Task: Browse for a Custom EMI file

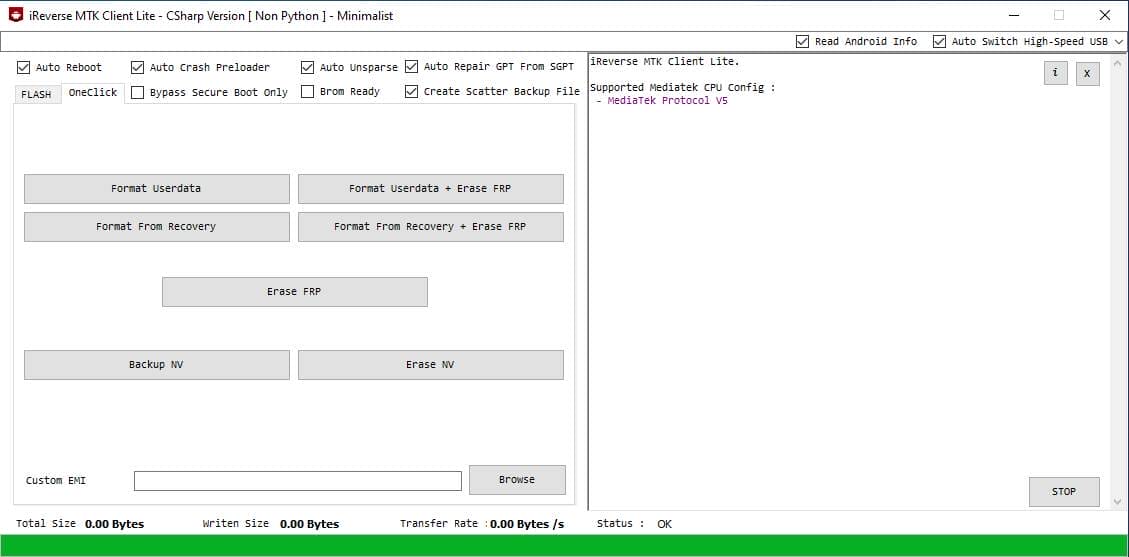Action: coord(517,479)
